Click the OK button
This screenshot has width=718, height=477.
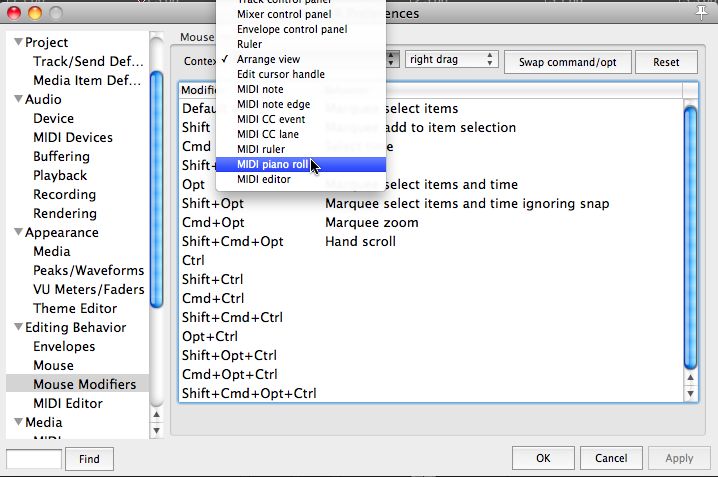543,458
